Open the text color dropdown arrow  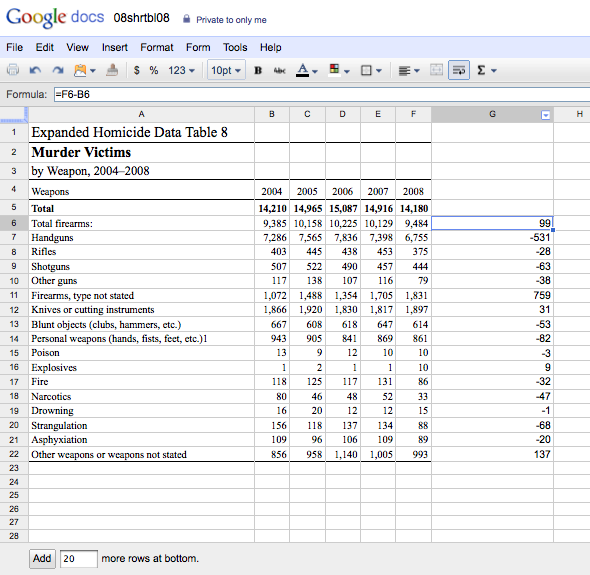click(x=315, y=71)
